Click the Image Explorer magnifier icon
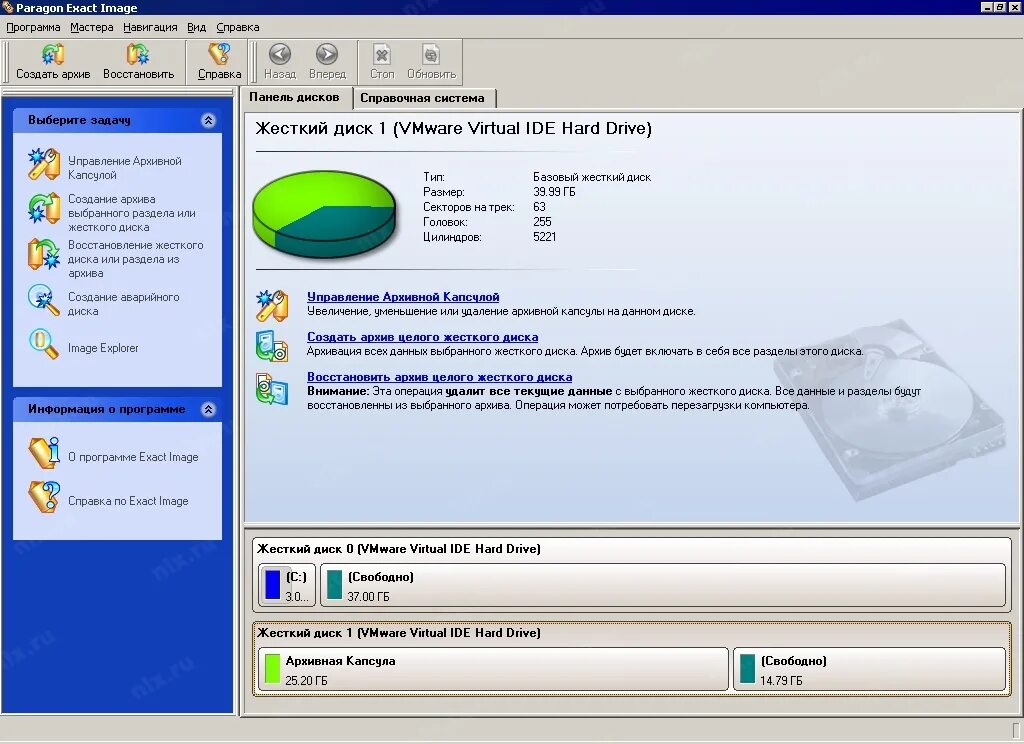This screenshot has width=1024, height=744. pos(44,344)
